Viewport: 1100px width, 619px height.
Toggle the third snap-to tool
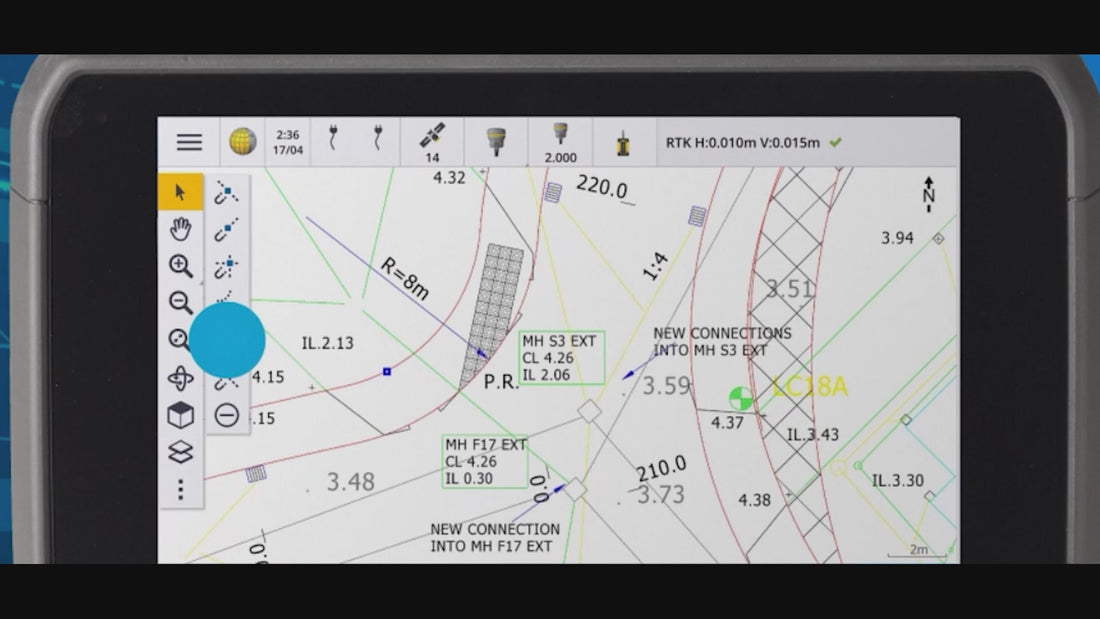pos(227,267)
